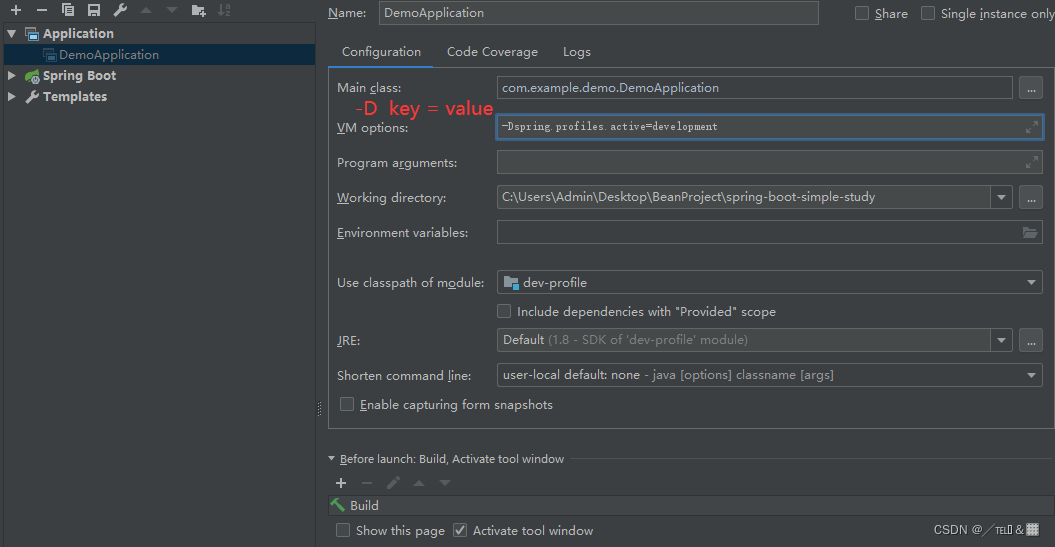
Task: Expand the Spring Boot tree node
Action: [x=11, y=75]
